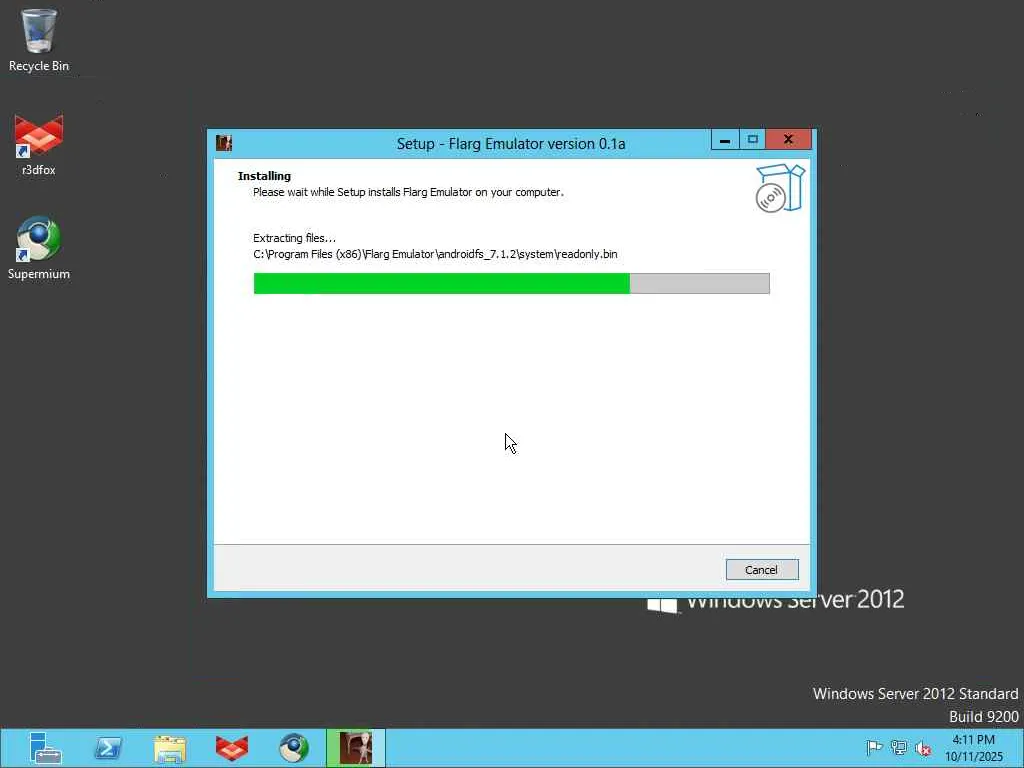Minimize the Setup window
Image resolution: width=1024 pixels, height=768 pixels.
[x=725, y=140]
